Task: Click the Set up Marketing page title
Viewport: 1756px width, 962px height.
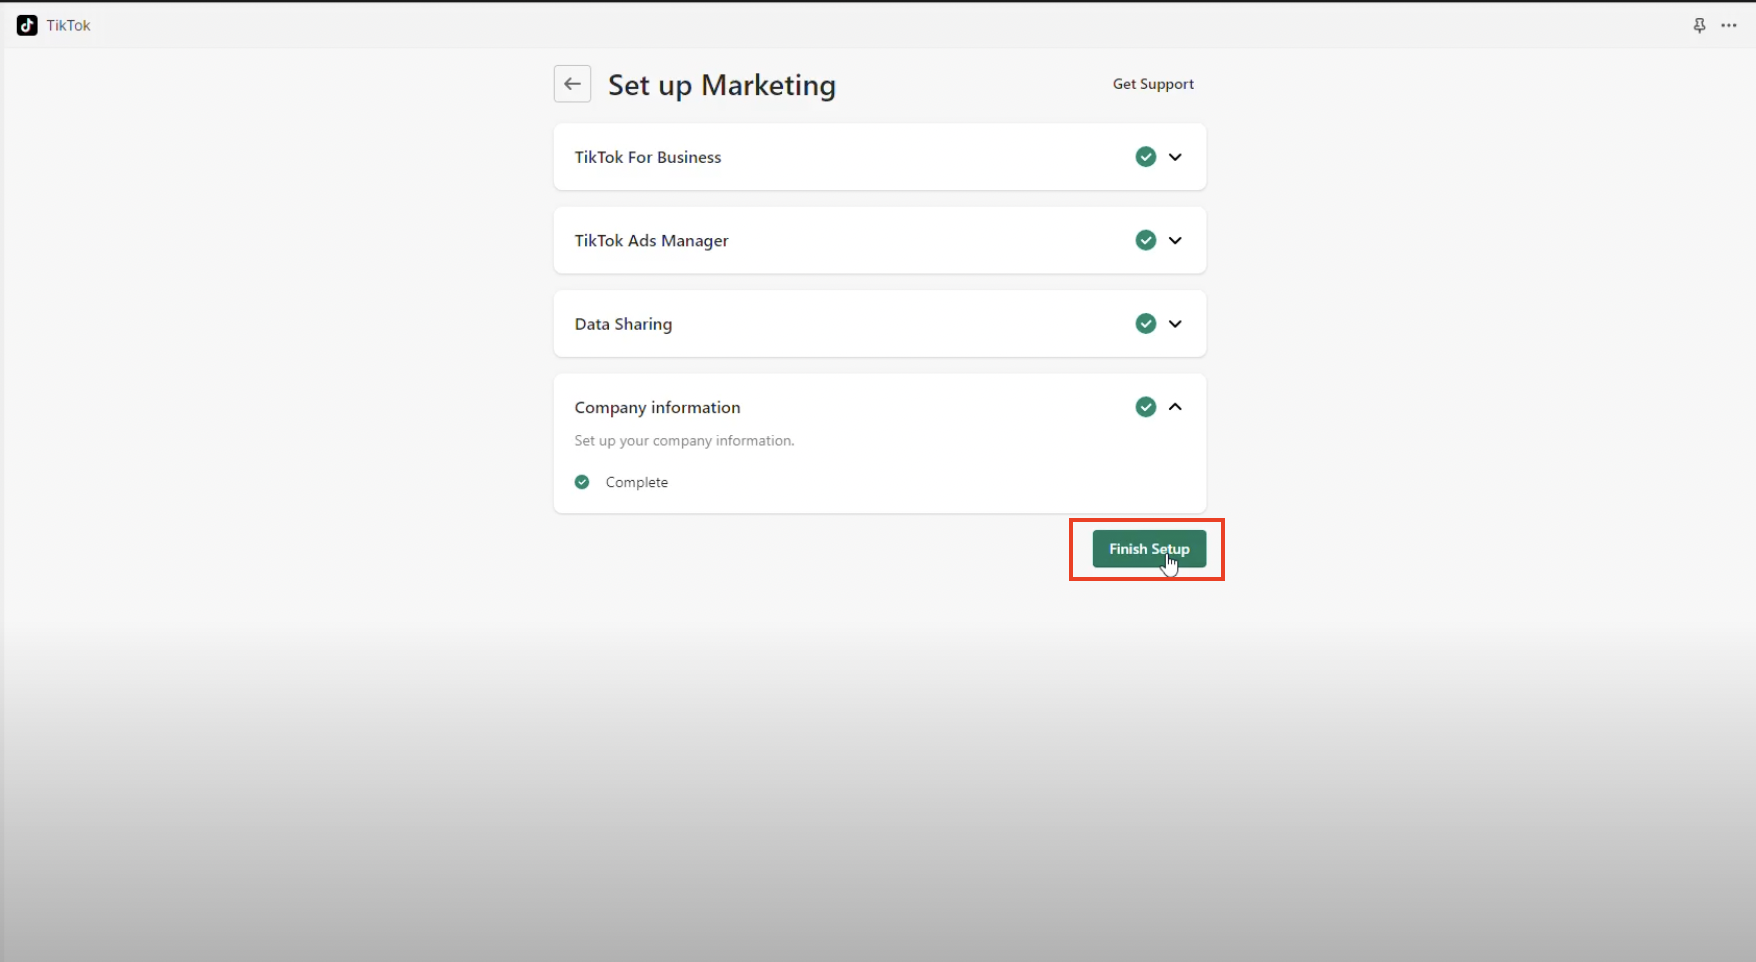Action: 722,85
